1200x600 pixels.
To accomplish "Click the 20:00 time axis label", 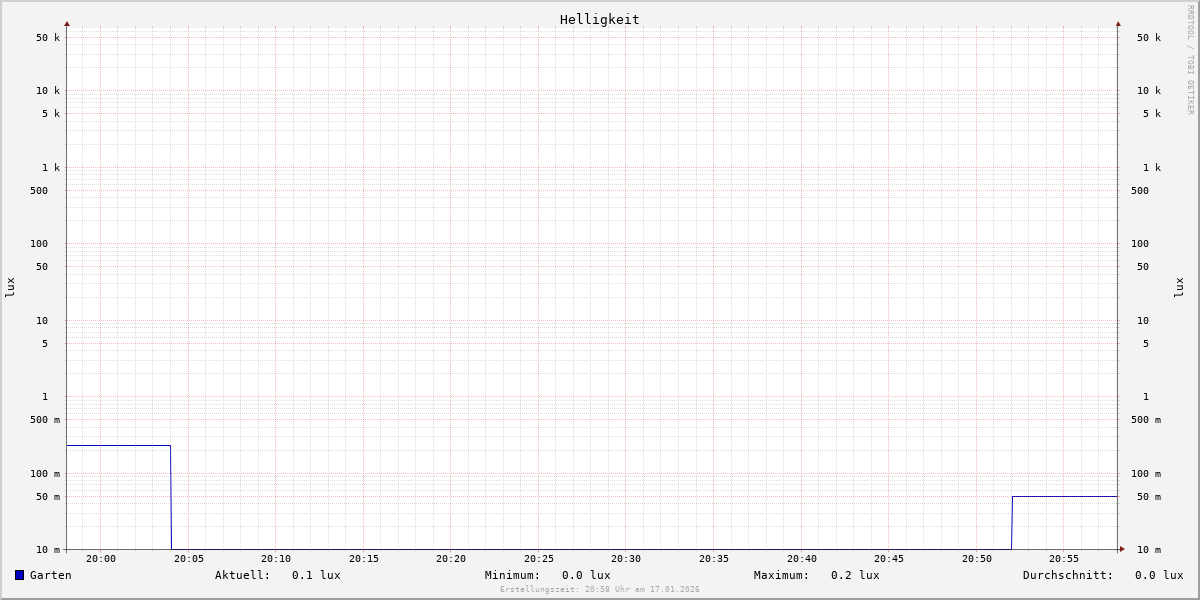I will coord(101,559).
